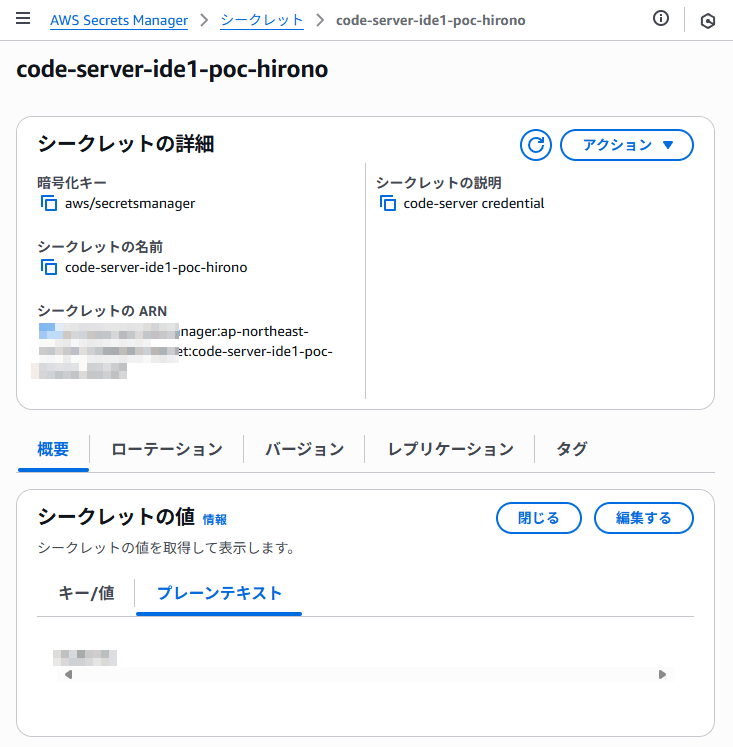733x747 pixels.
Task: Switch to the ローテーション tab
Action: coord(167,449)
